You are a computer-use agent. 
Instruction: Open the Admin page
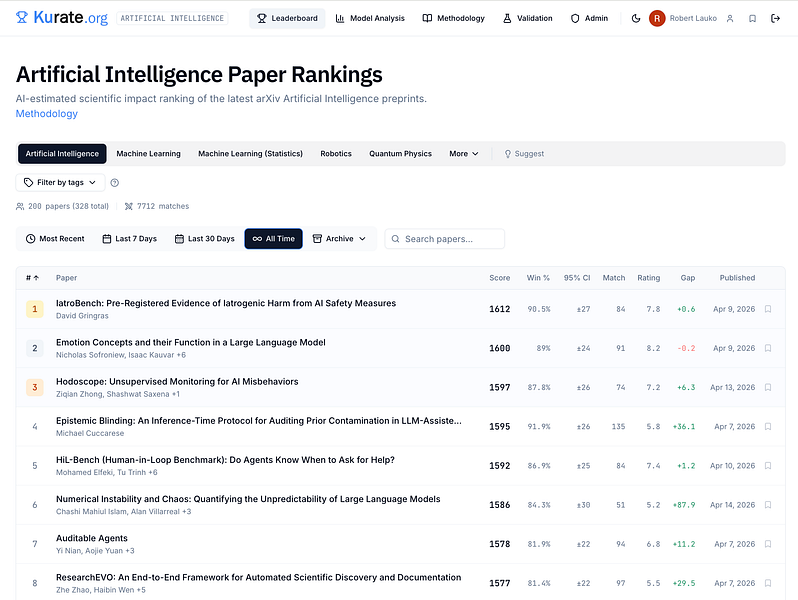point(589,18)
